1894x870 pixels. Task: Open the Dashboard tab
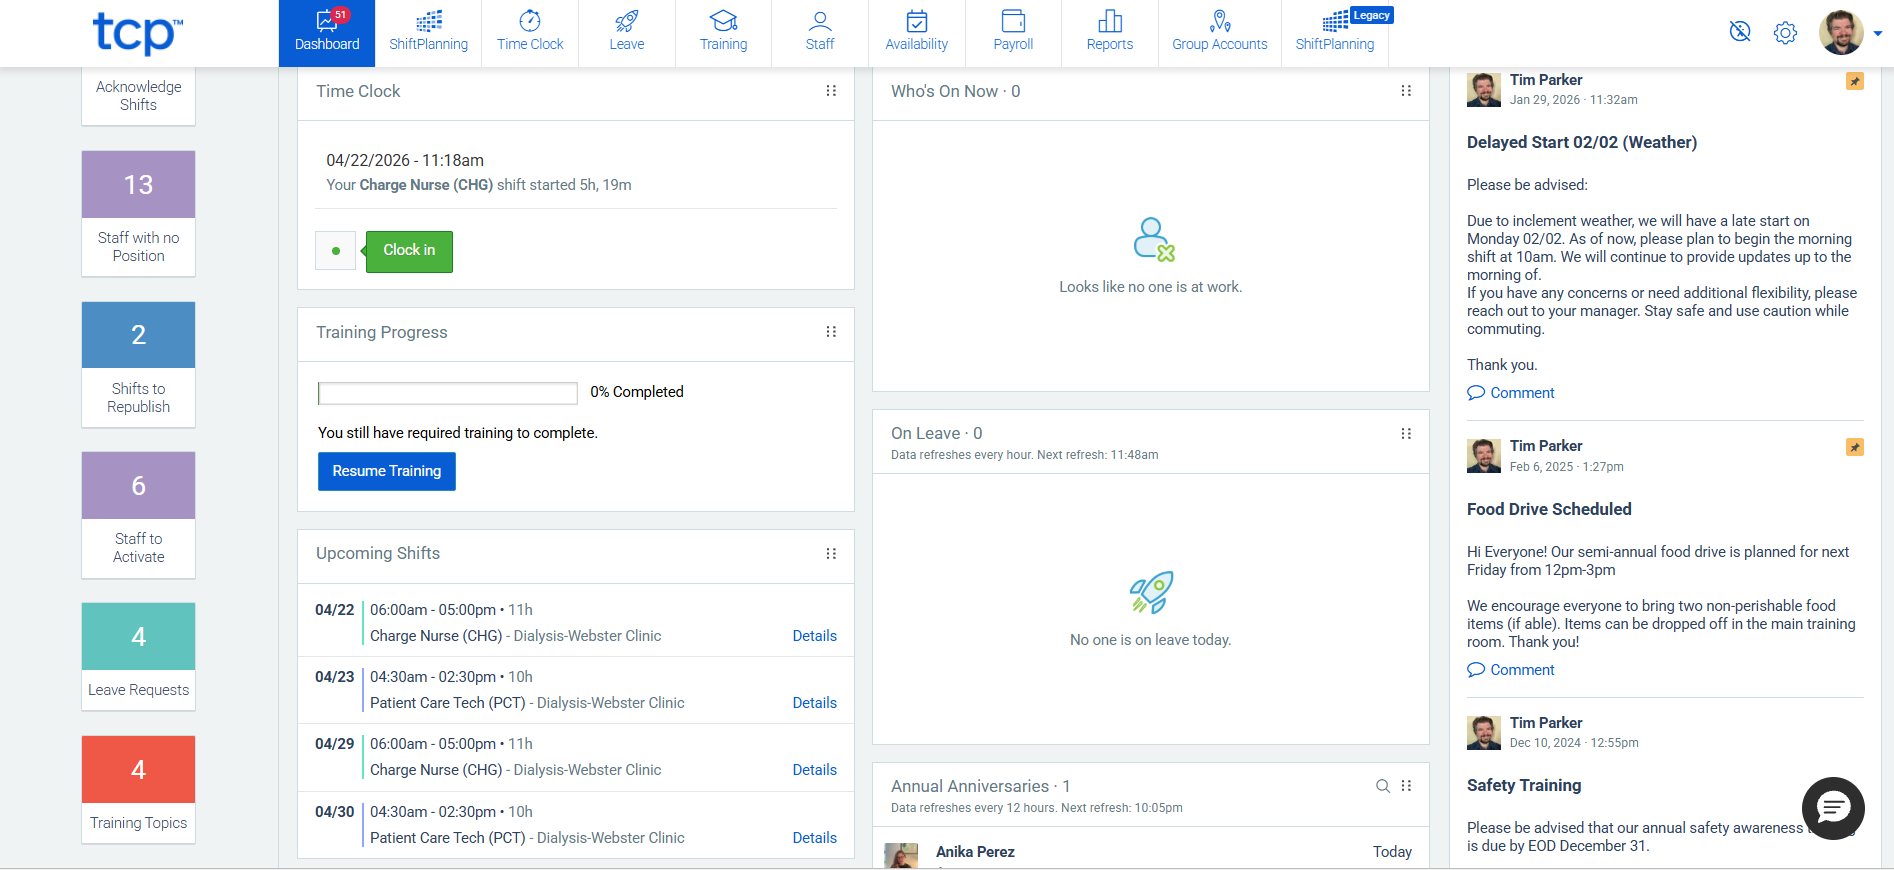[327, 33]
